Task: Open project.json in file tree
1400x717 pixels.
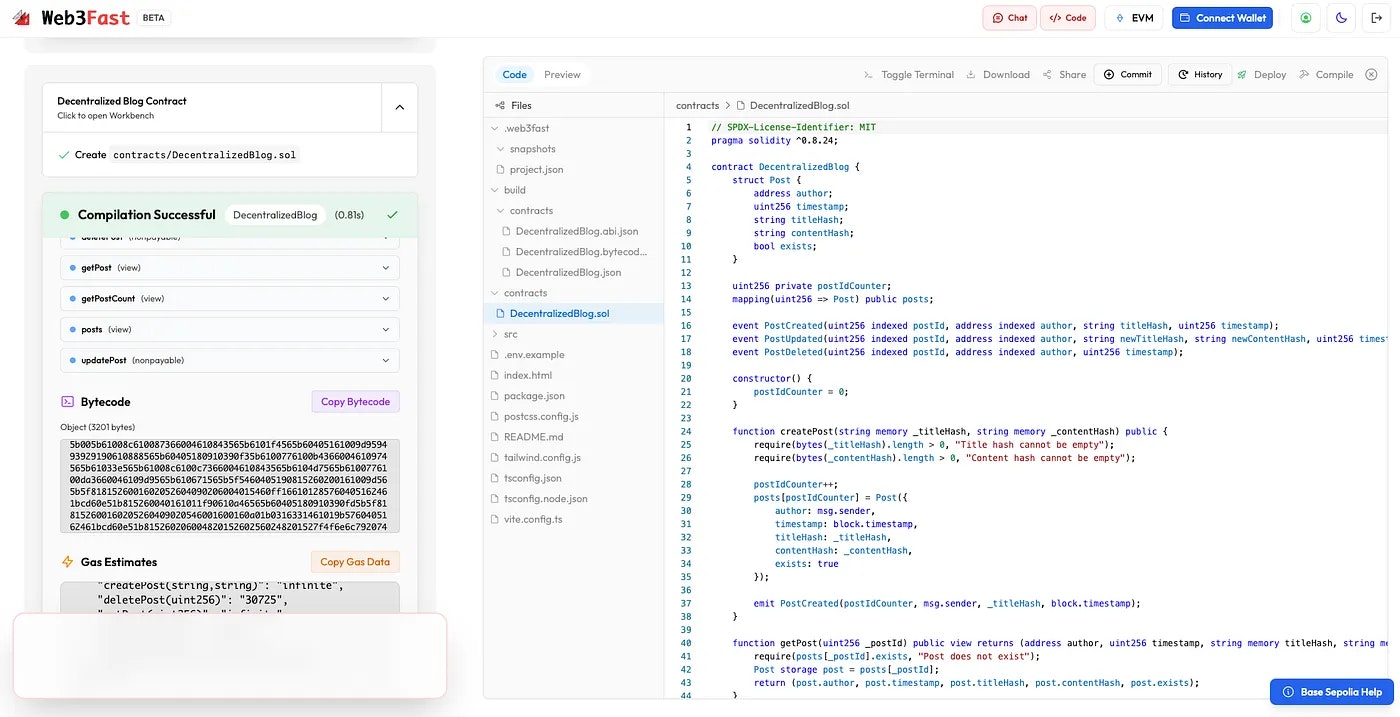Action: pyautogui.click(x=573, y=170)
